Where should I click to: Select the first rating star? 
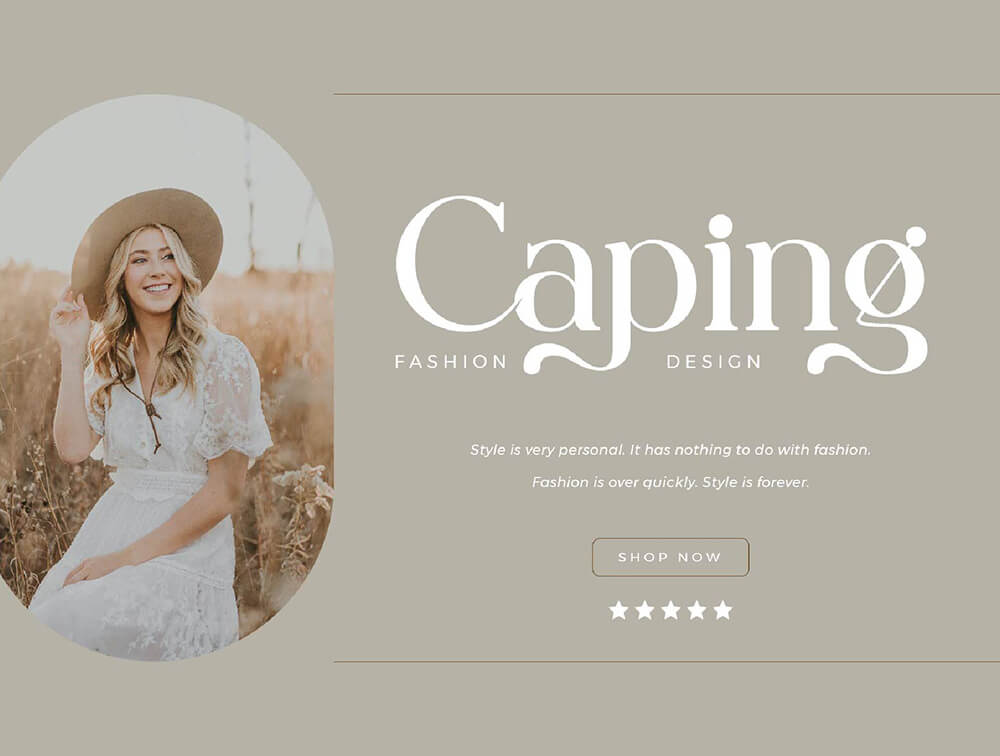click(x=619, y=610)
